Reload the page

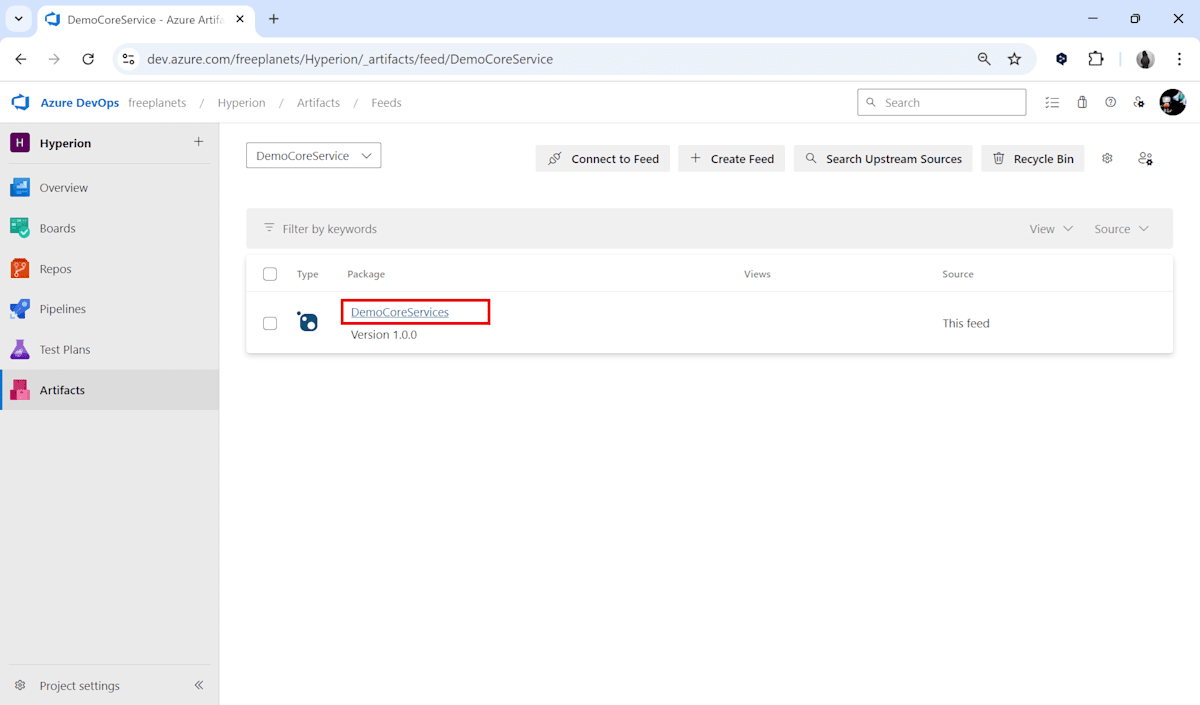[x=88, y=59]
